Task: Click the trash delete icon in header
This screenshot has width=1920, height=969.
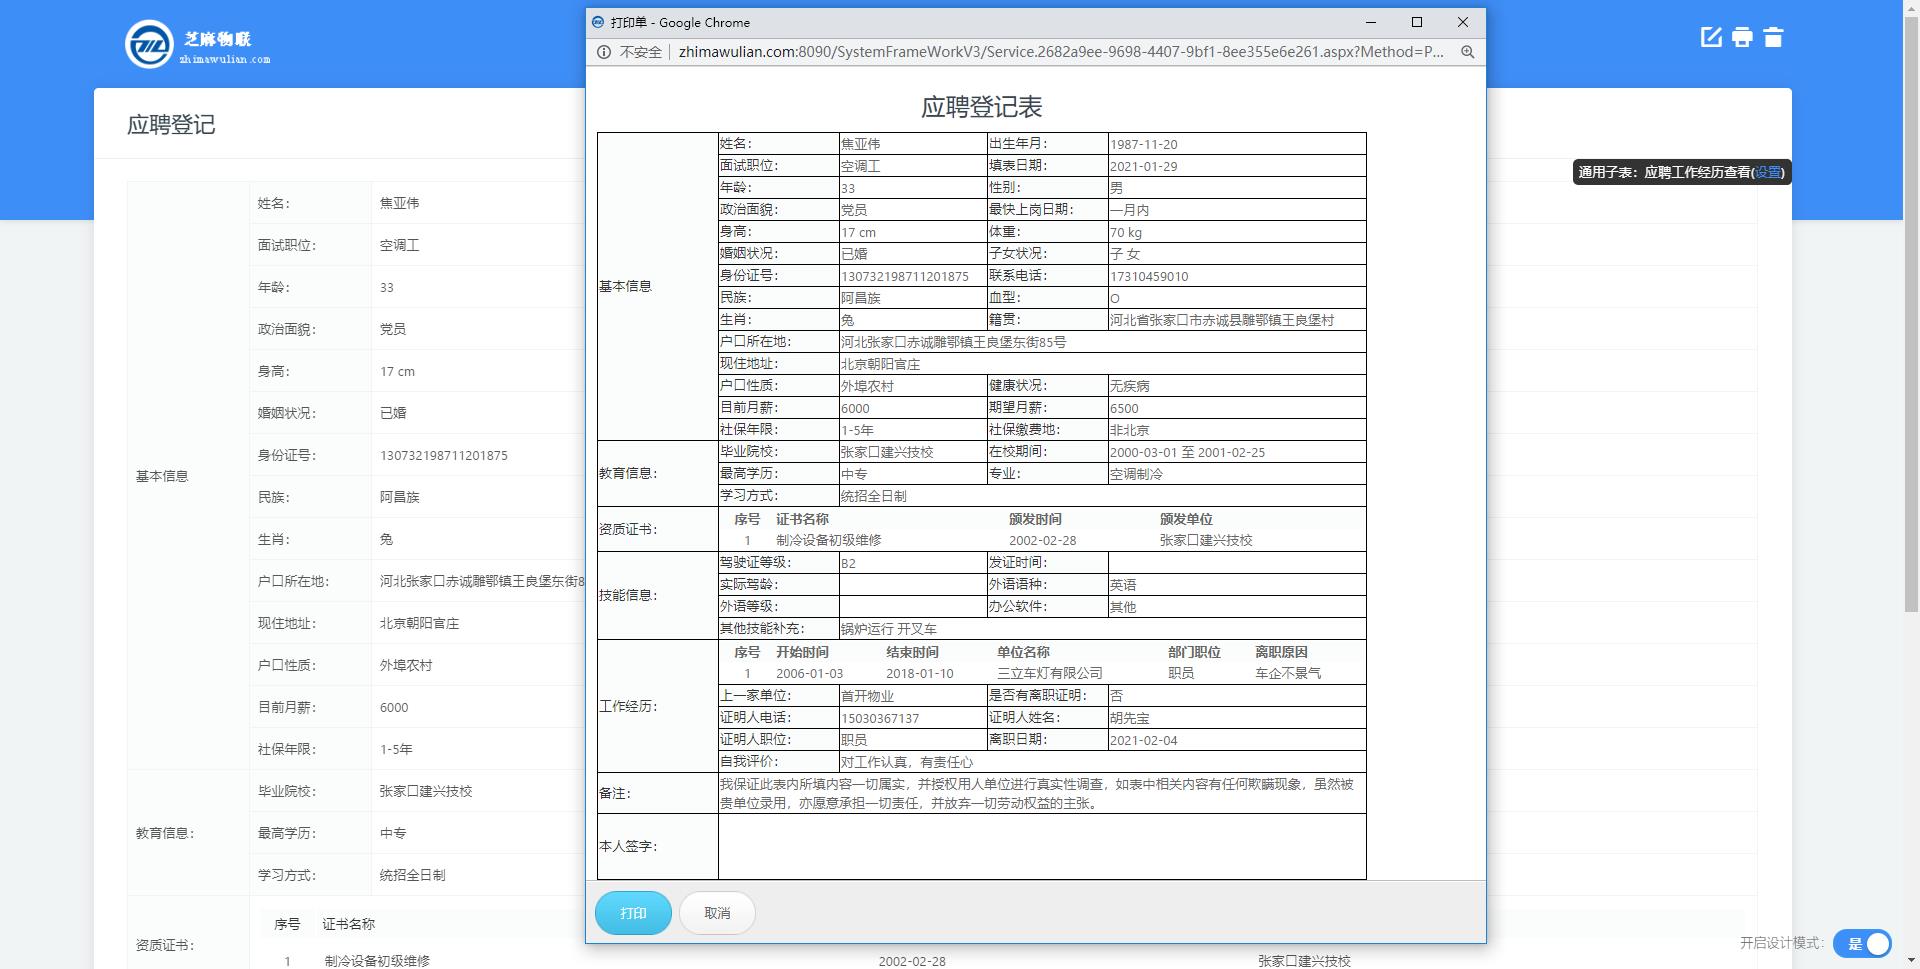Action: 1773,37
